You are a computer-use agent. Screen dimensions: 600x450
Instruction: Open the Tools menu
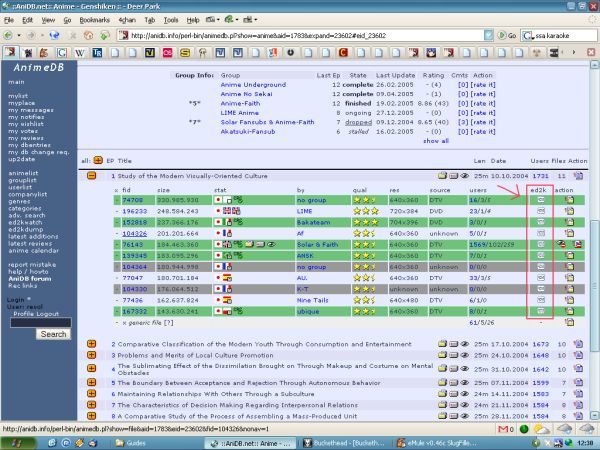coord(171,20)
